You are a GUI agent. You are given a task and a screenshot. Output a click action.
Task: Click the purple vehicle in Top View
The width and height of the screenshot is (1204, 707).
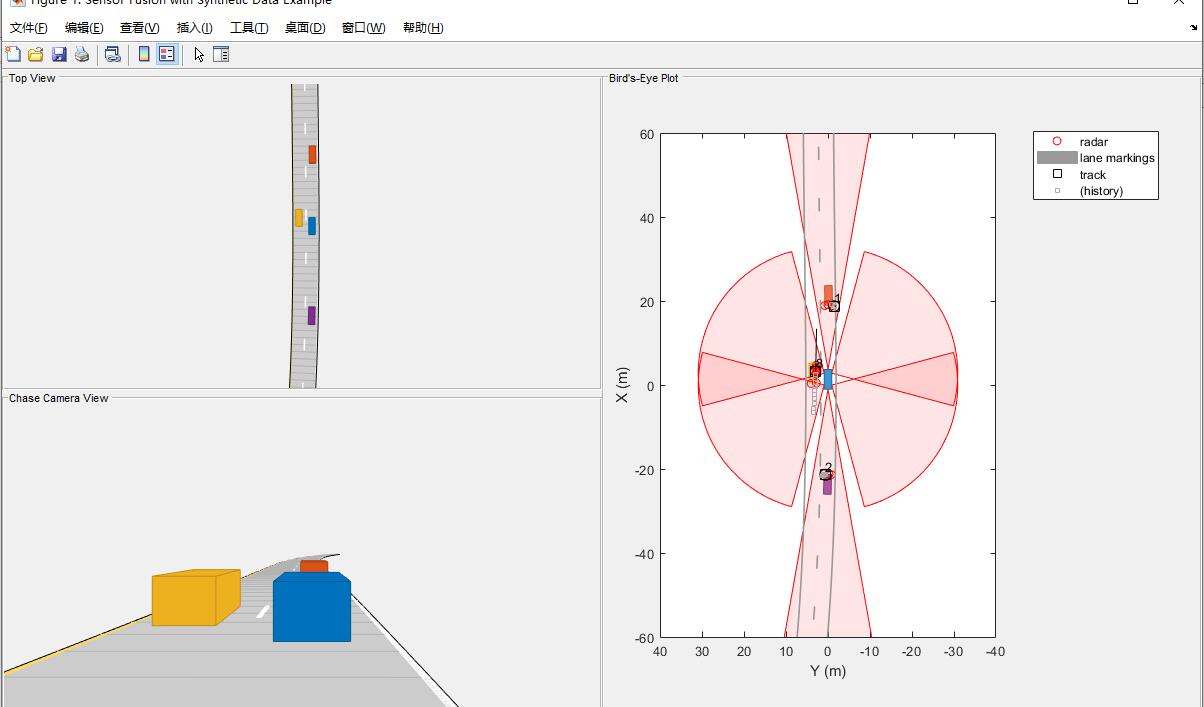coord(311,316)
